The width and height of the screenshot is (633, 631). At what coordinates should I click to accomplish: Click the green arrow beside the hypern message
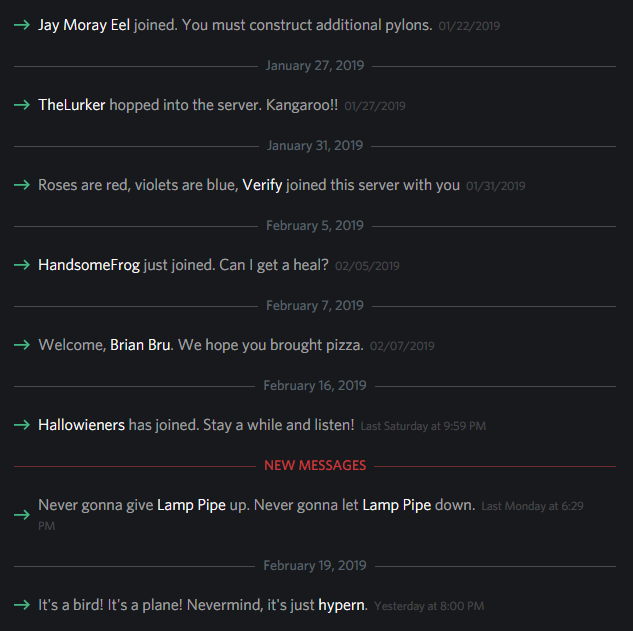(22, 605)
